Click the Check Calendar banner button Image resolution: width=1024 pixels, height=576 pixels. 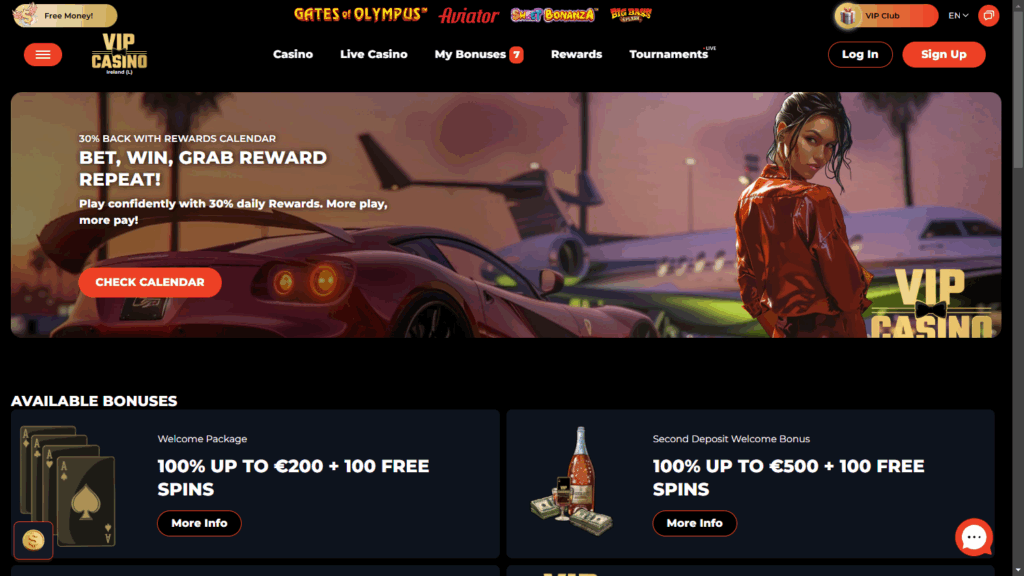(x=150, y=282)
